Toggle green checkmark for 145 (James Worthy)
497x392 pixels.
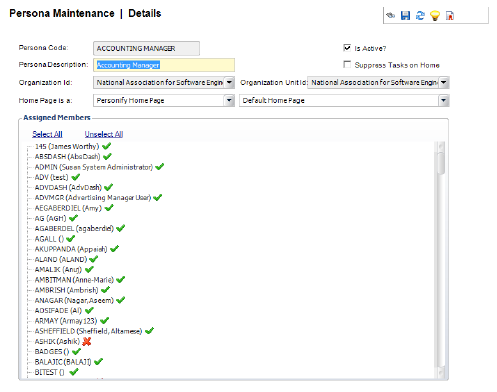(x=107, y=146)
